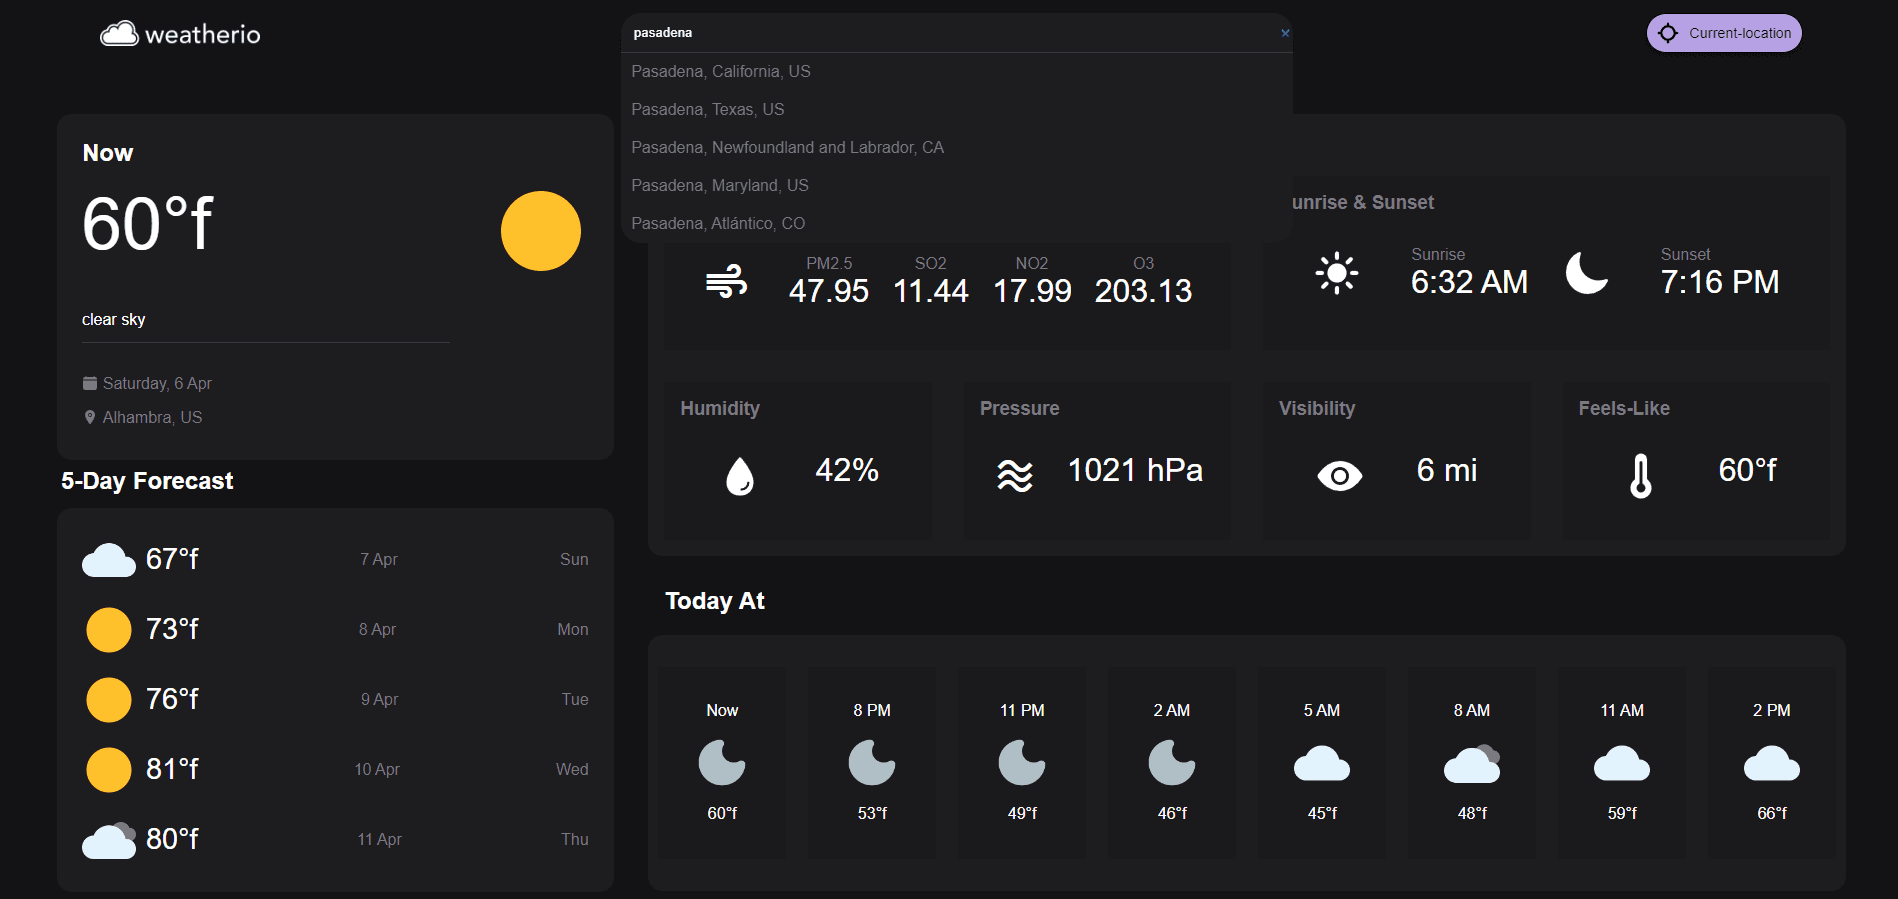Click the NO2 value 17.99

[x=1032, y=291]
